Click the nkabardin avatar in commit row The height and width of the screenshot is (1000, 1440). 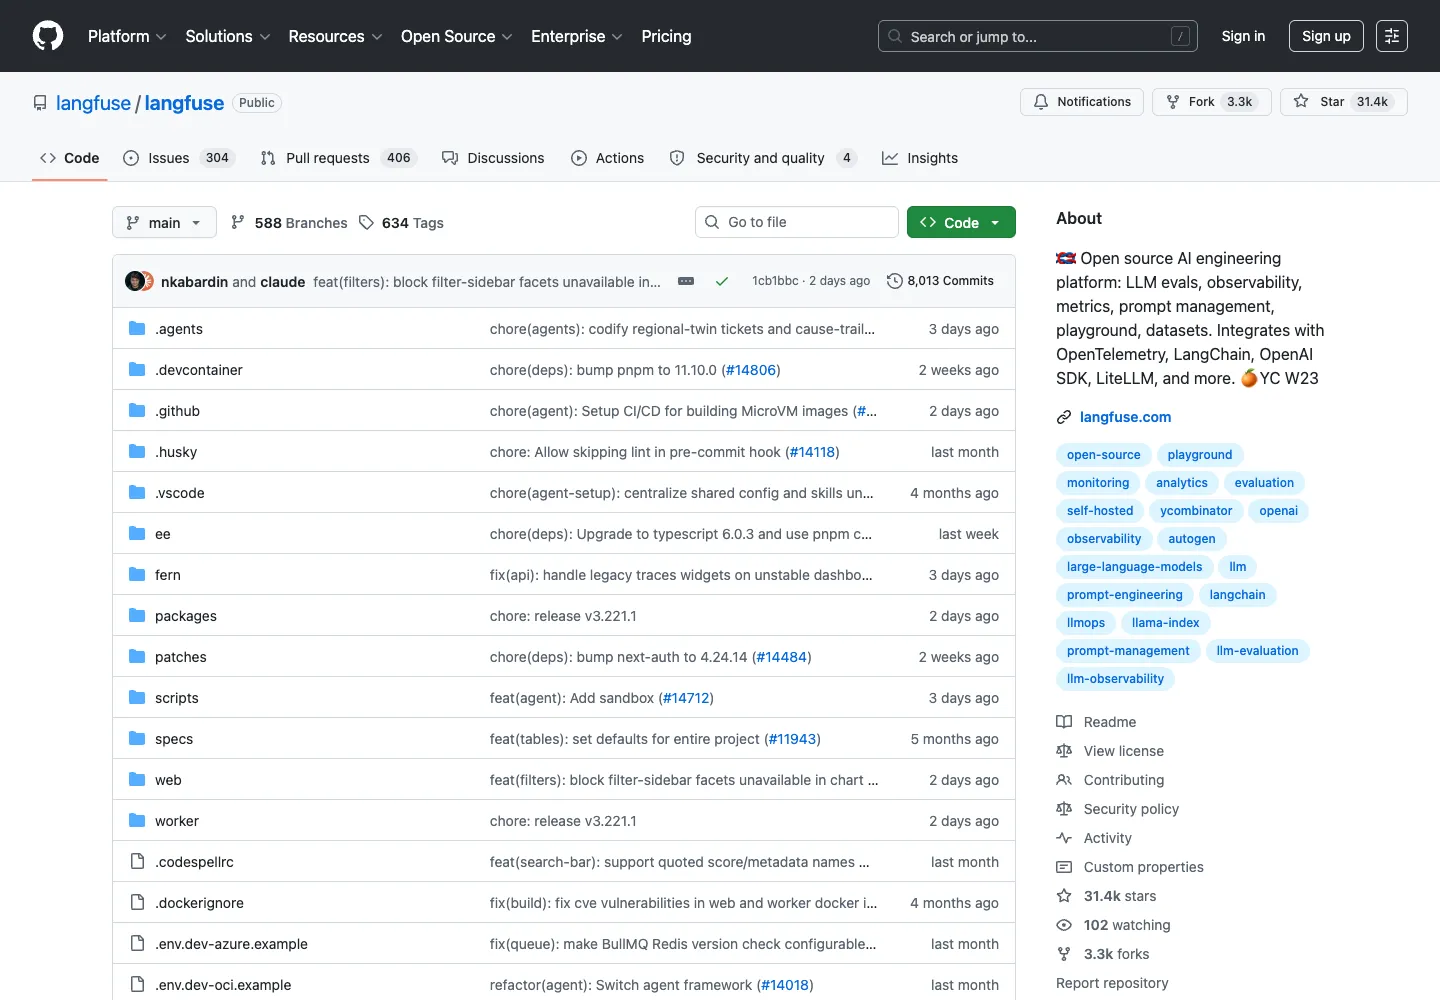click(x=134, y=281)
